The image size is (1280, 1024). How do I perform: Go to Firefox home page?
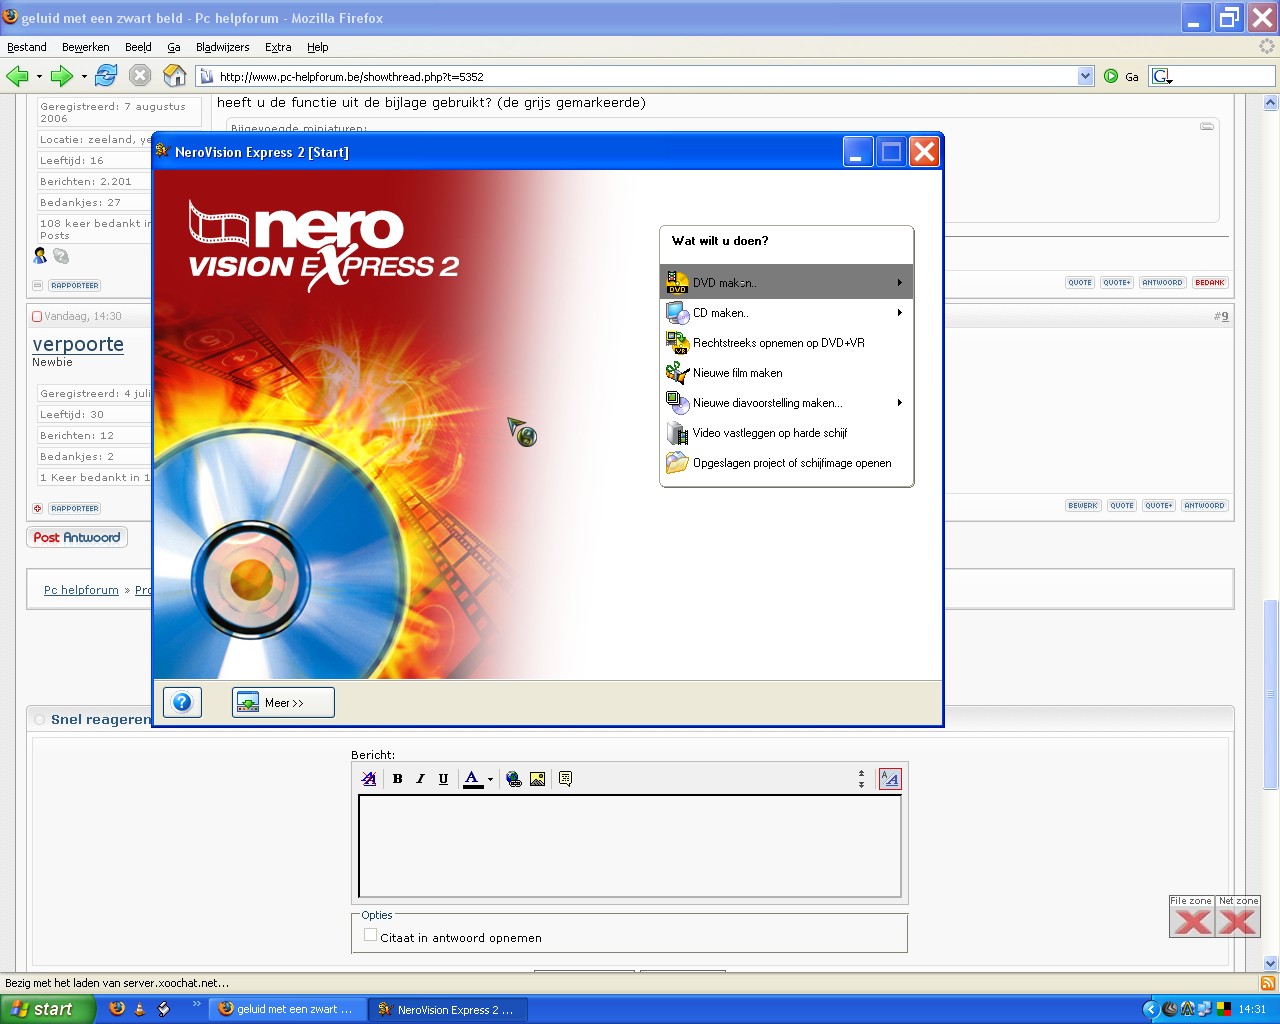(x=175, y=75)
